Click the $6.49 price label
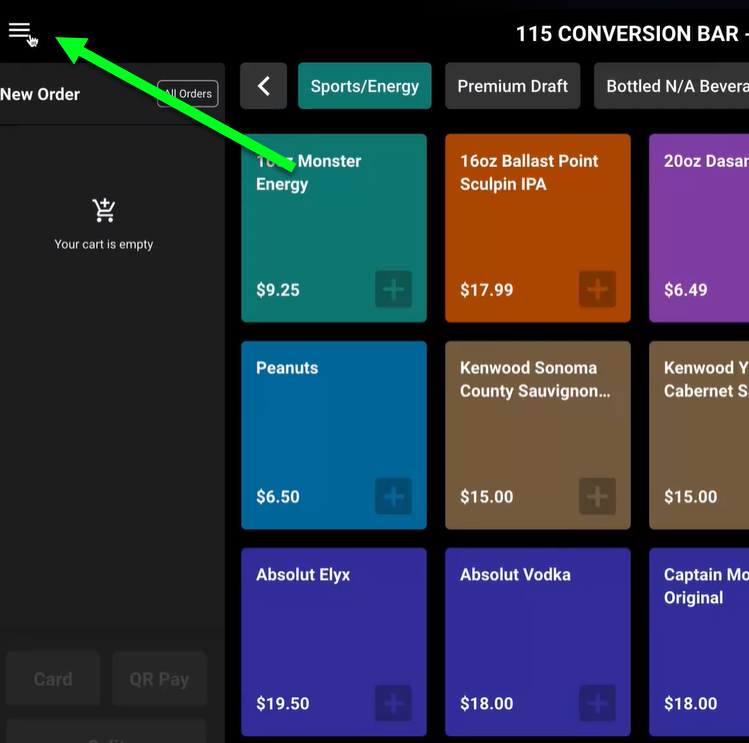 [685, 290]
